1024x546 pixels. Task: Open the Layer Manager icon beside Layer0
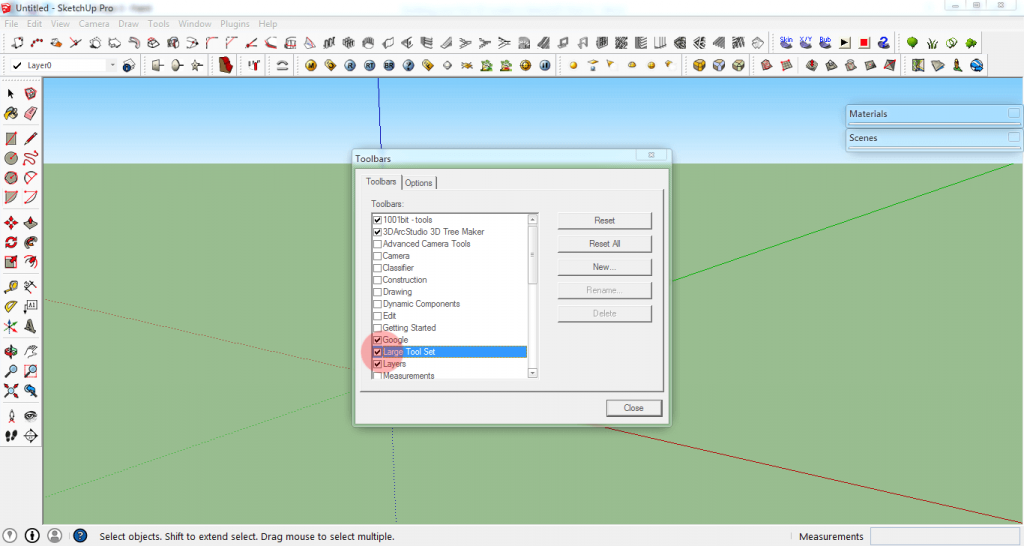tap(129, 65)
